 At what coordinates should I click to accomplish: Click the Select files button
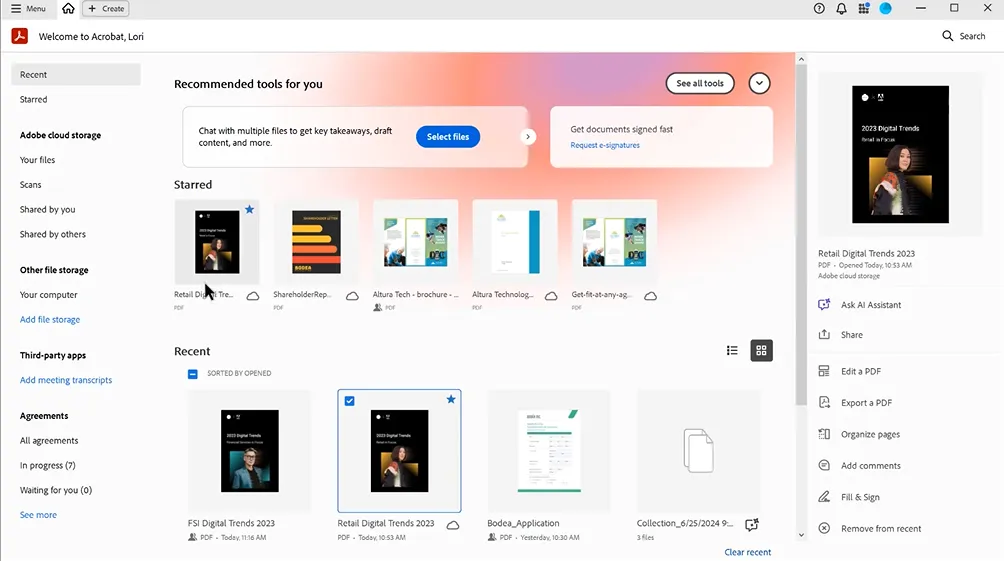448,136
